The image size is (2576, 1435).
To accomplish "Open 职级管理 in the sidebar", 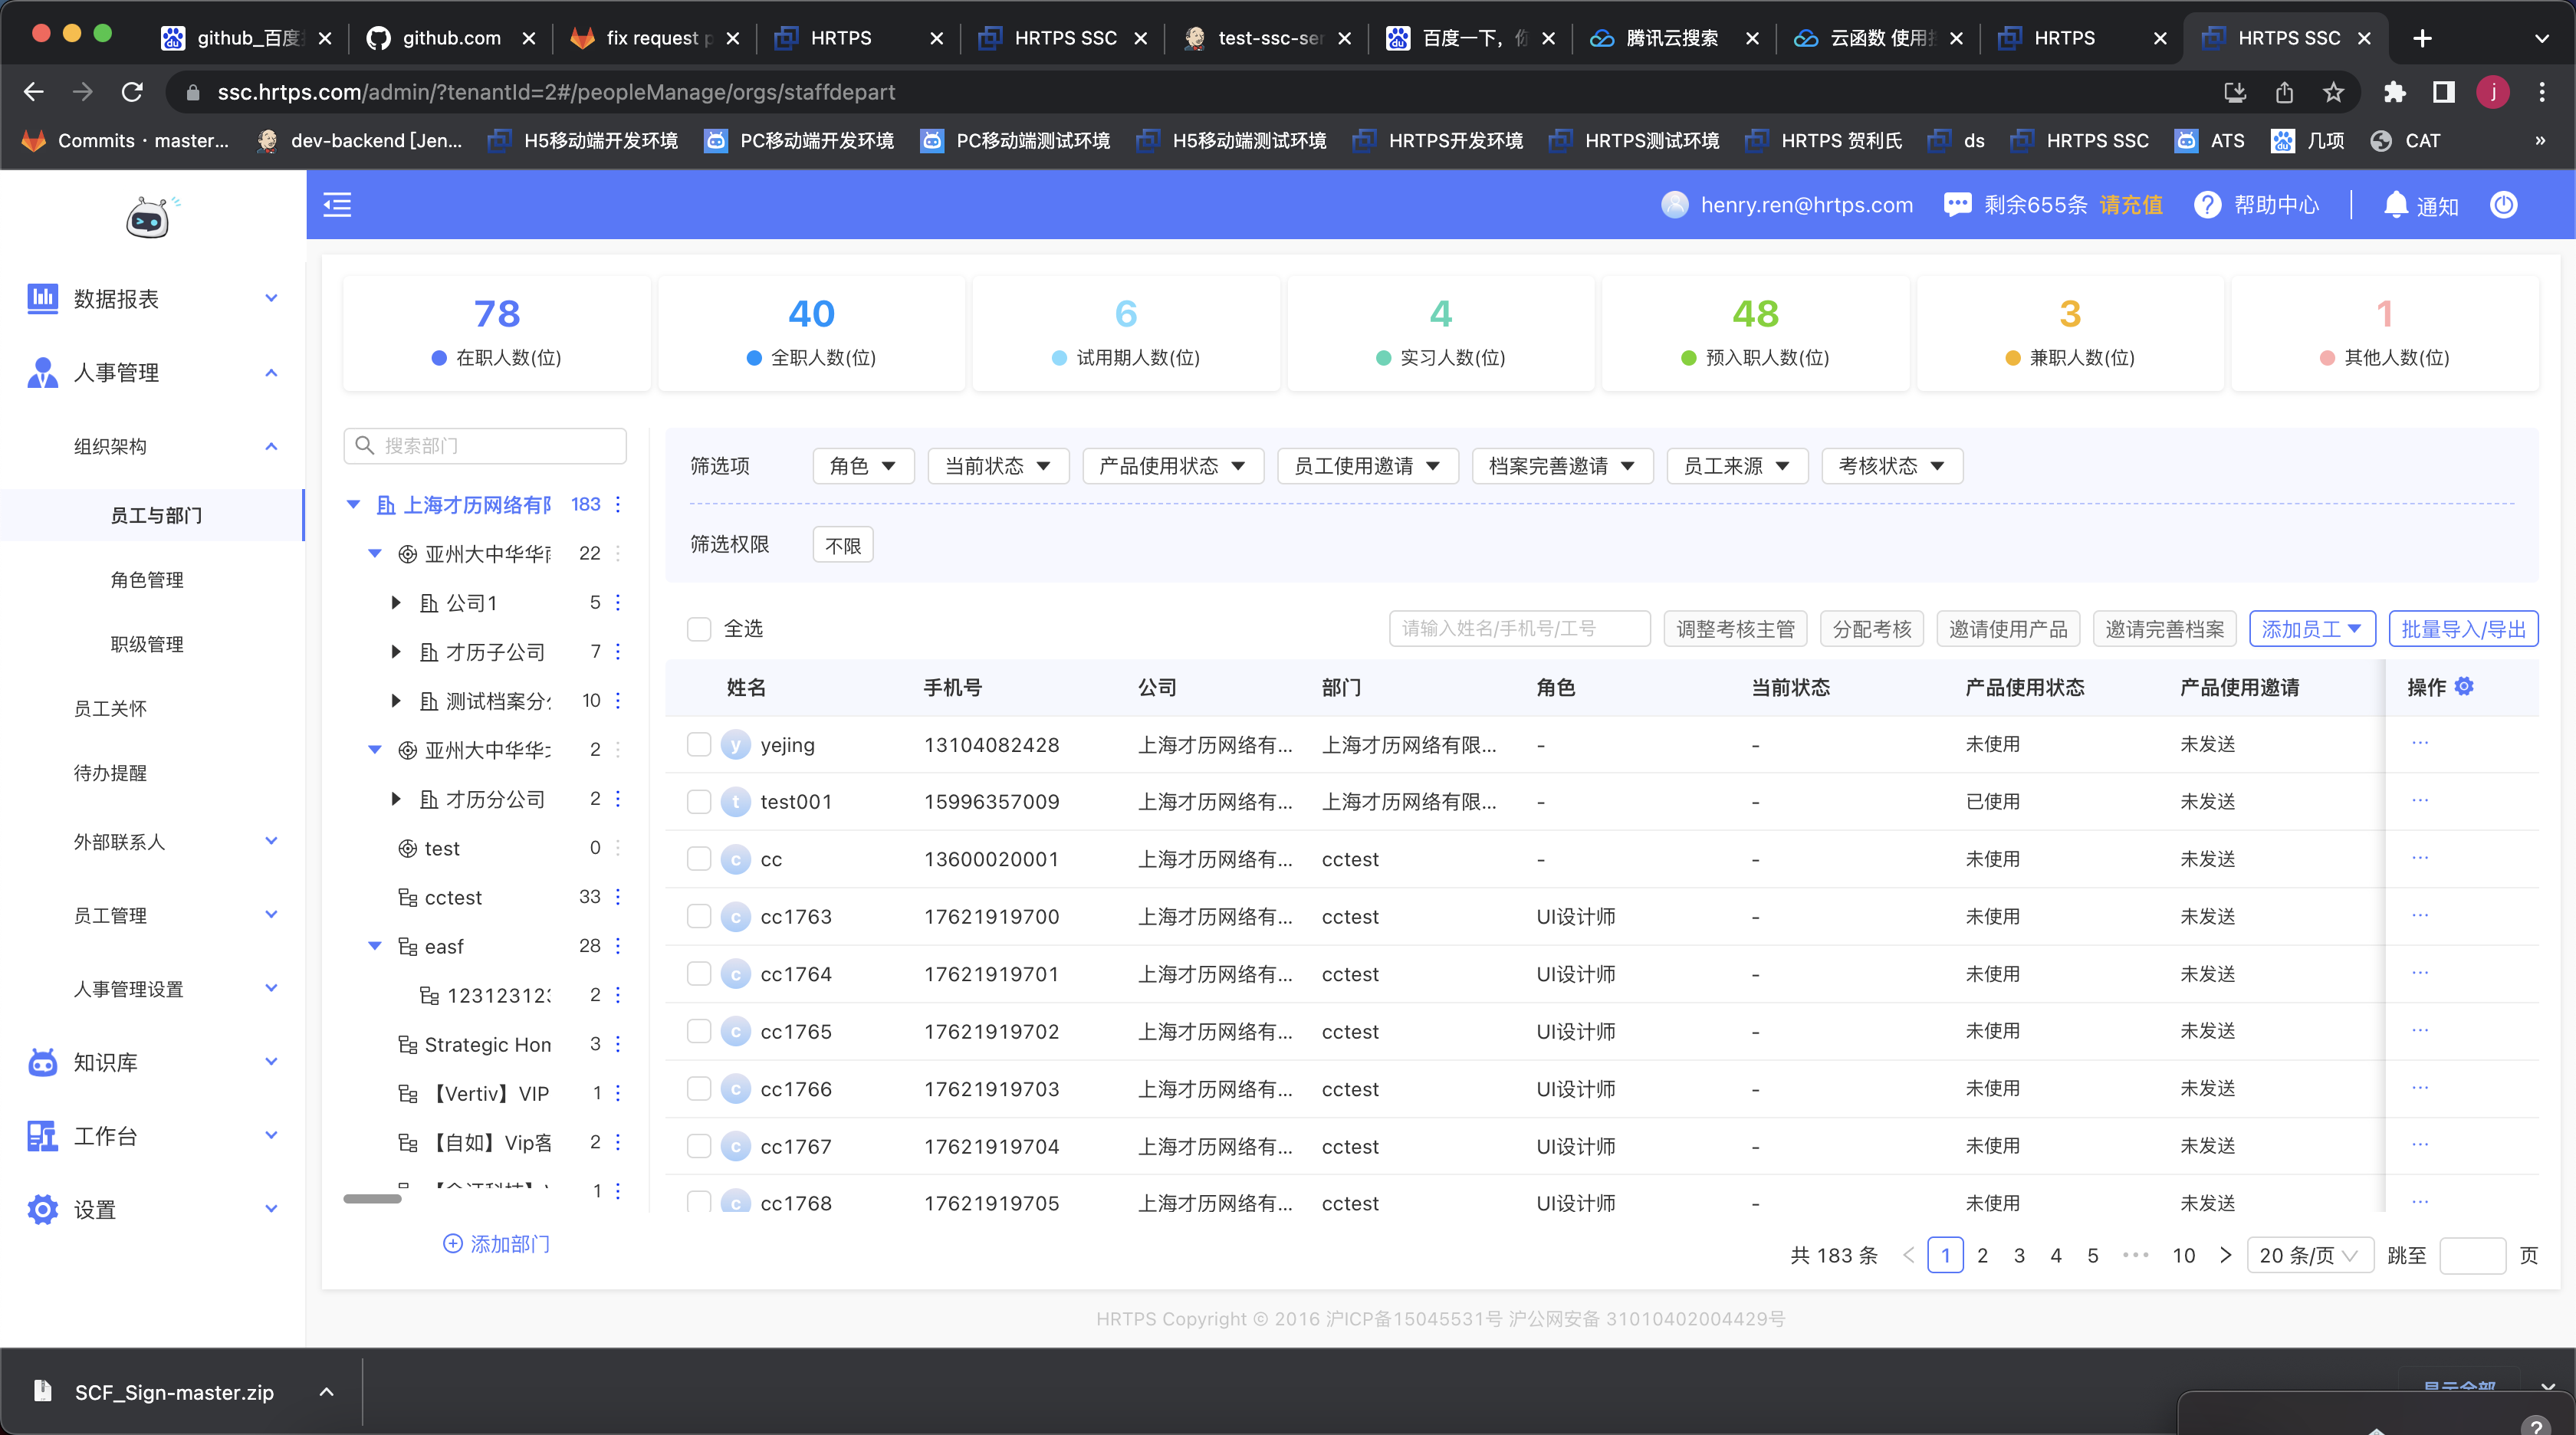I will pyautogui.click(x=147, y=644).
